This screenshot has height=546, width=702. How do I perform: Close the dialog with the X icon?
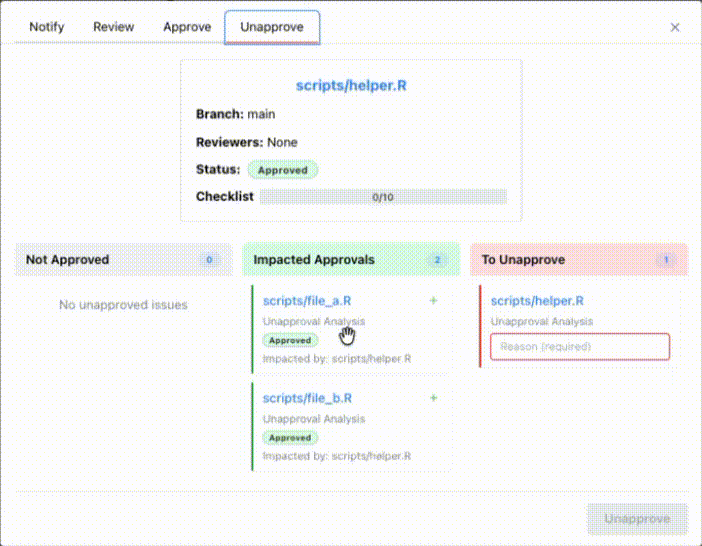[x=675, y=28]
